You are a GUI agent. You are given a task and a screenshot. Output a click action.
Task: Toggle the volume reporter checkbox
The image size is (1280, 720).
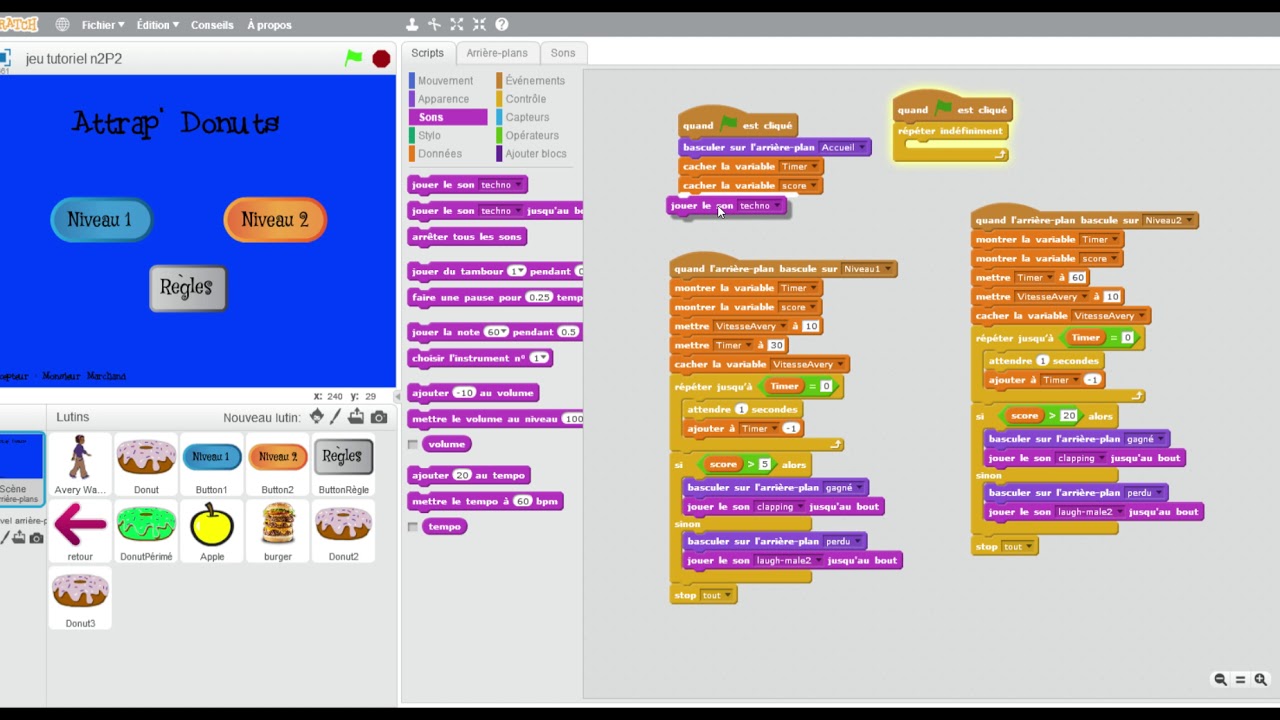pyautogui.click(x=413, y=444)
